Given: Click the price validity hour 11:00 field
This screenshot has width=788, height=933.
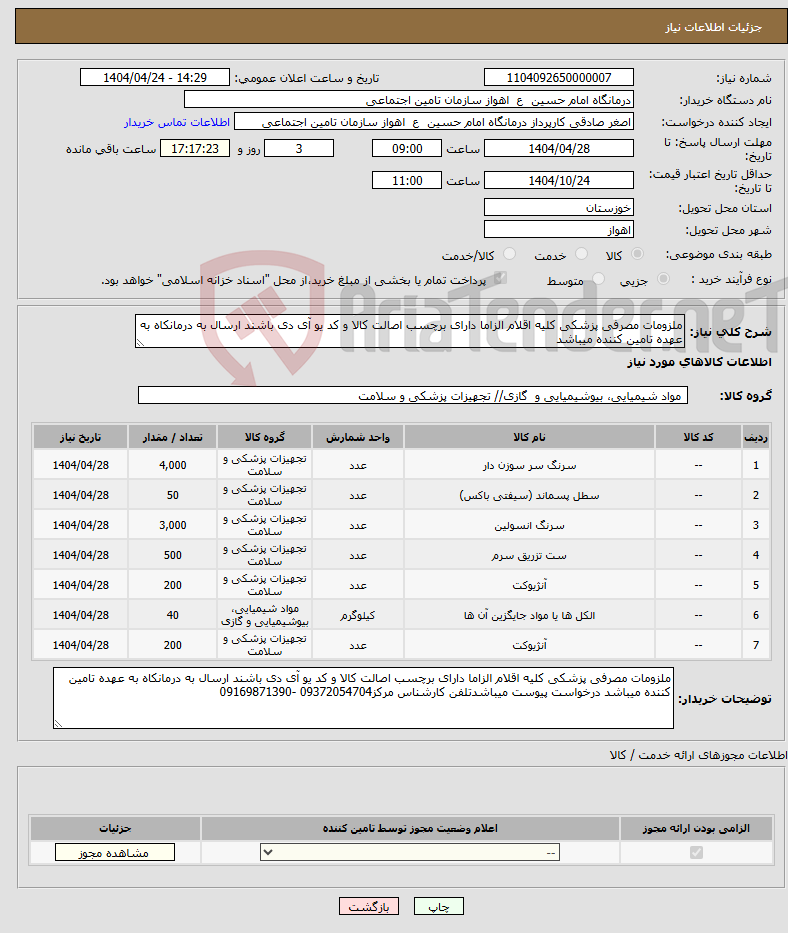Looking at the screenshot, I should pos(406,180).
